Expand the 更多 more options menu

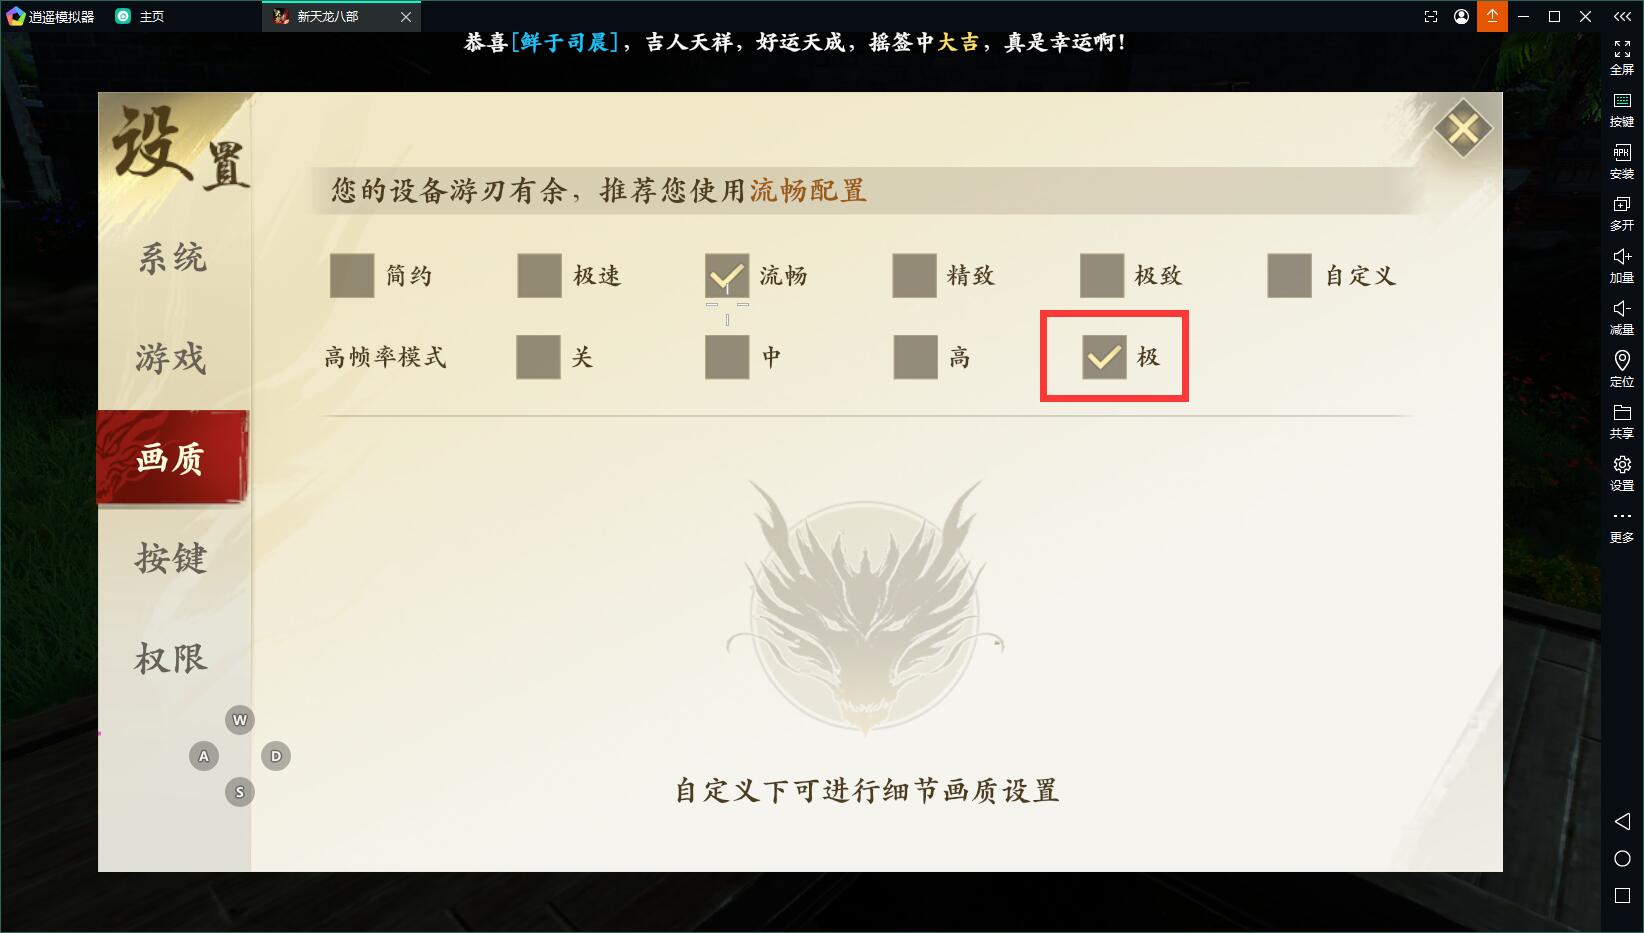coord(1622,526)
